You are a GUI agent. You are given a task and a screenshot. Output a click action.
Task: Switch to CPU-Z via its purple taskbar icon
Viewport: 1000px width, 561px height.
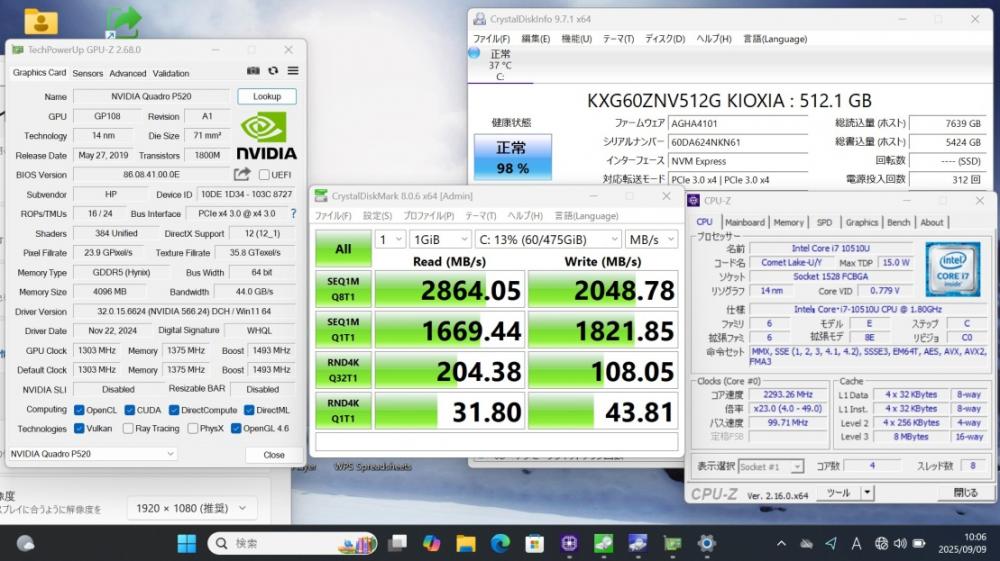tap(569, 543)
